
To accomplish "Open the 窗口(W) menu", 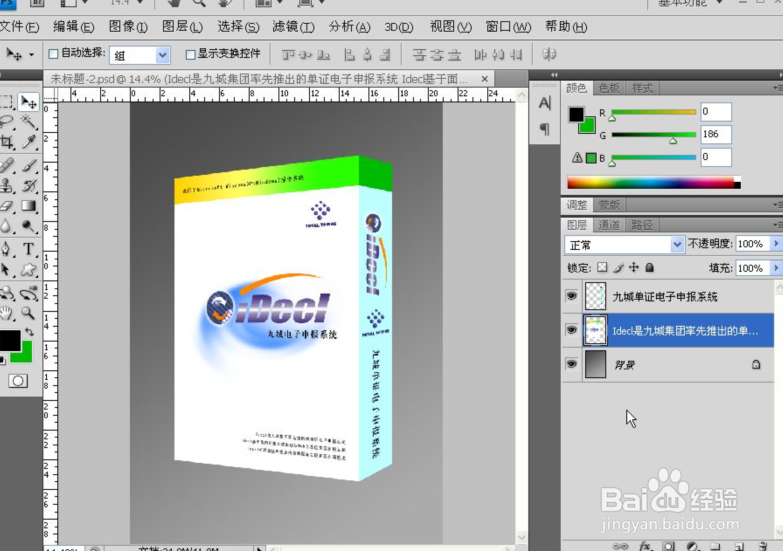I will pos(508,26).
